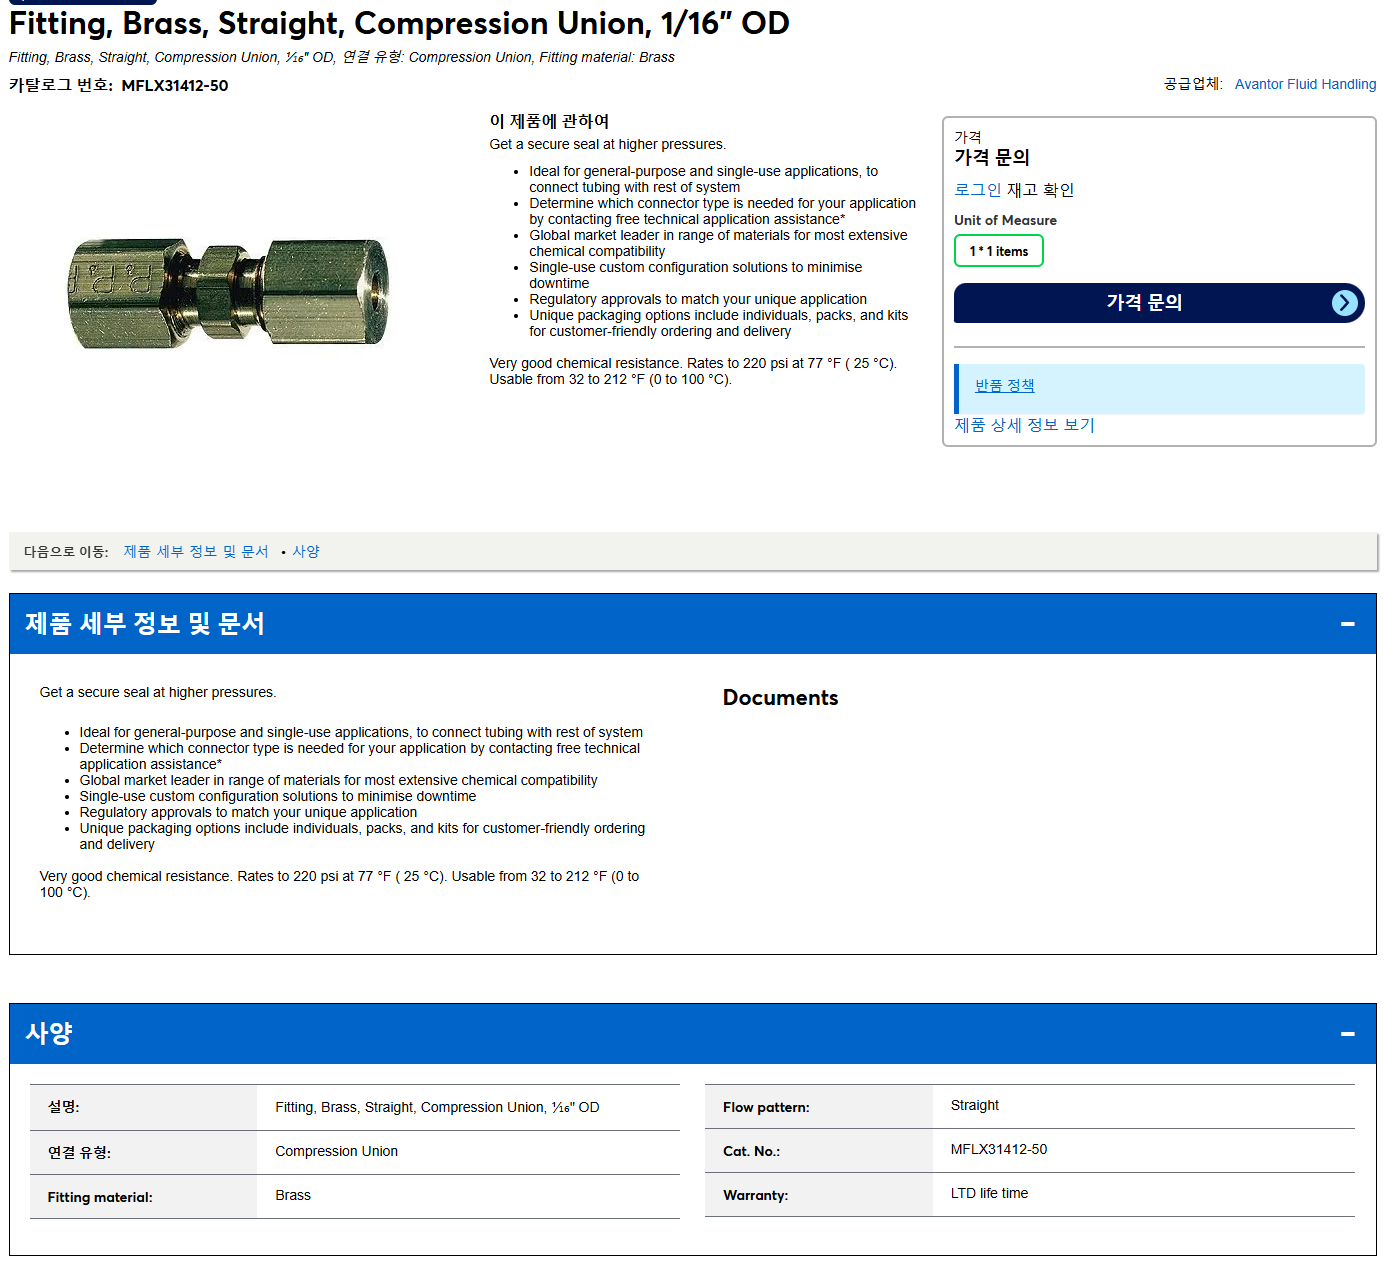Click the Cat. No. value MFLX31412-50 in specifications

click(999, 1150)
